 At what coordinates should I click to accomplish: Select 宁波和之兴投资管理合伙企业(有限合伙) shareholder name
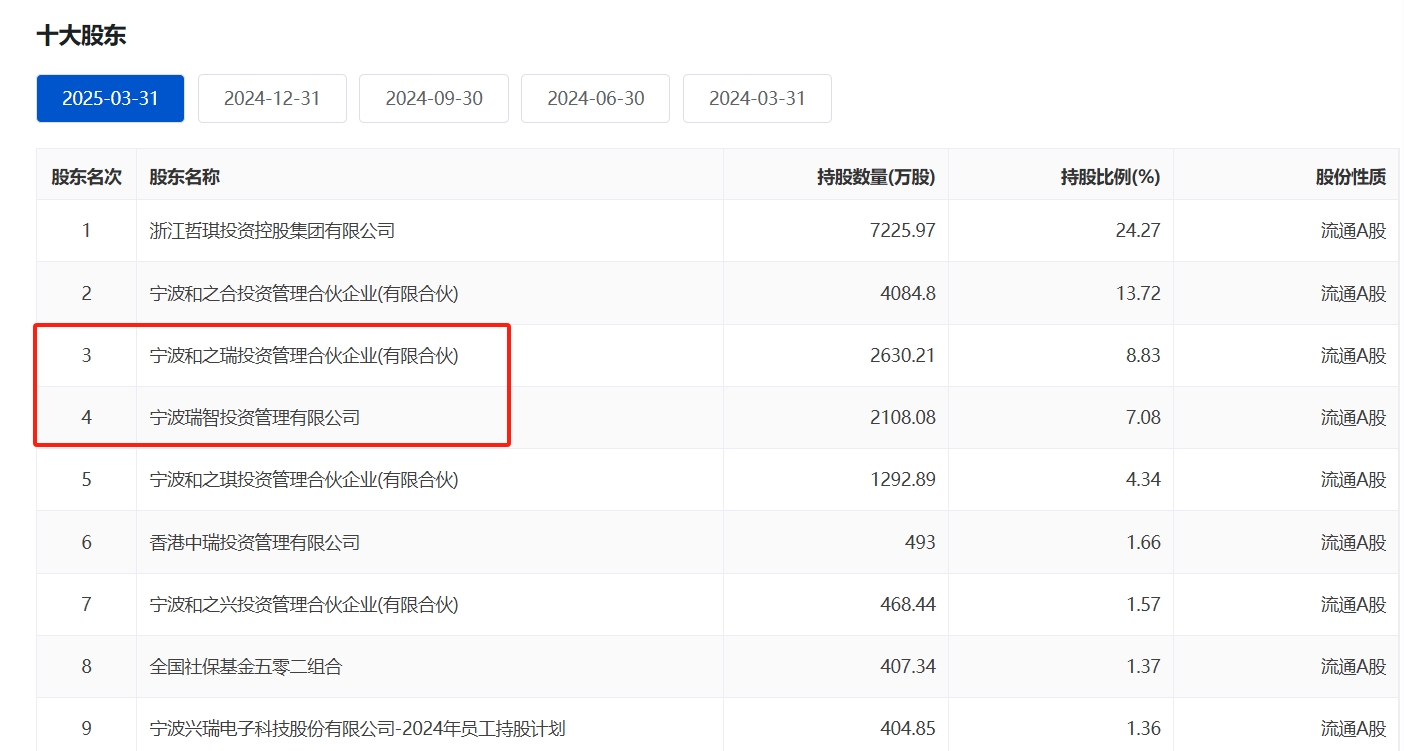[x=304, y=605]
